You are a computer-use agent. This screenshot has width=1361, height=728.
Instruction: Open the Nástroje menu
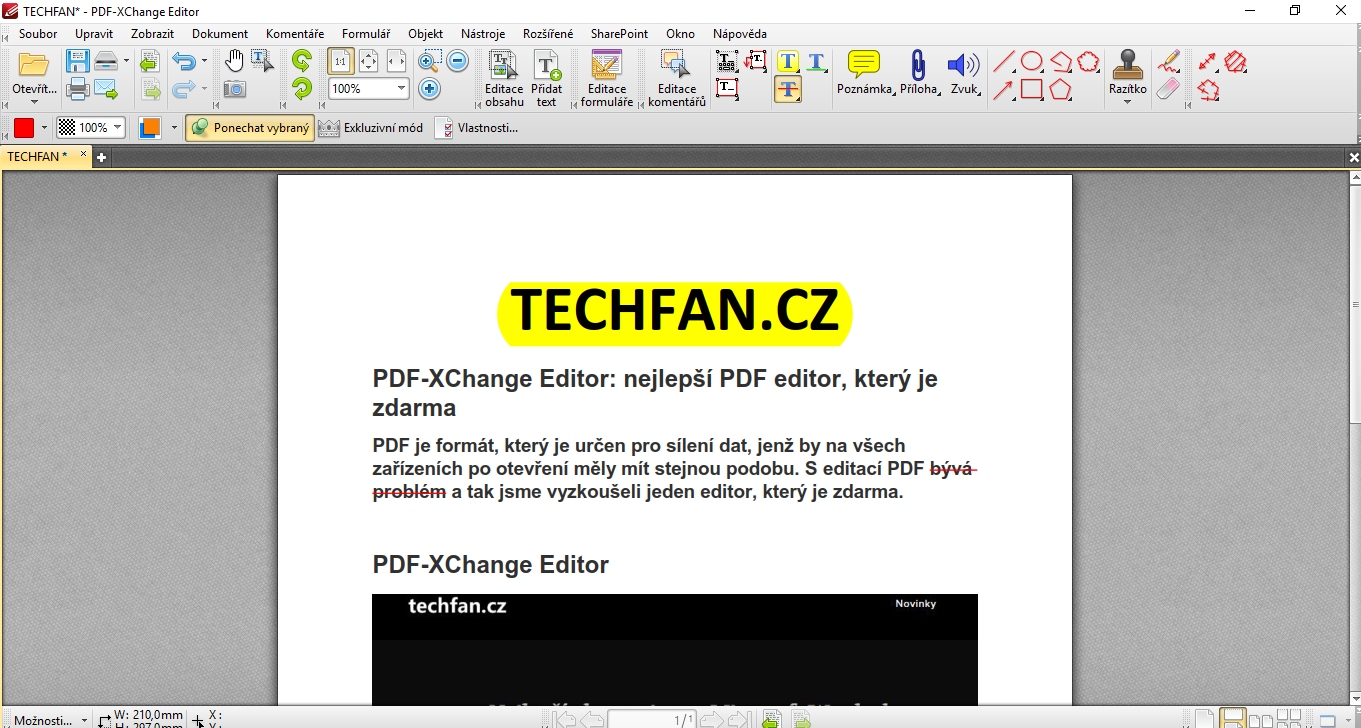(x=483, y=34)
